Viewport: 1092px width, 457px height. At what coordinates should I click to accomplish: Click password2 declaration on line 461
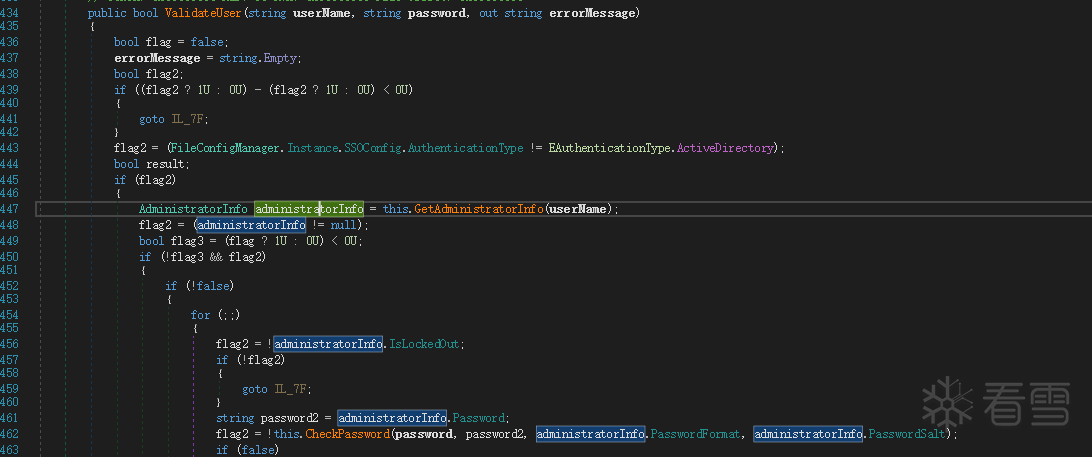(289, 419)
